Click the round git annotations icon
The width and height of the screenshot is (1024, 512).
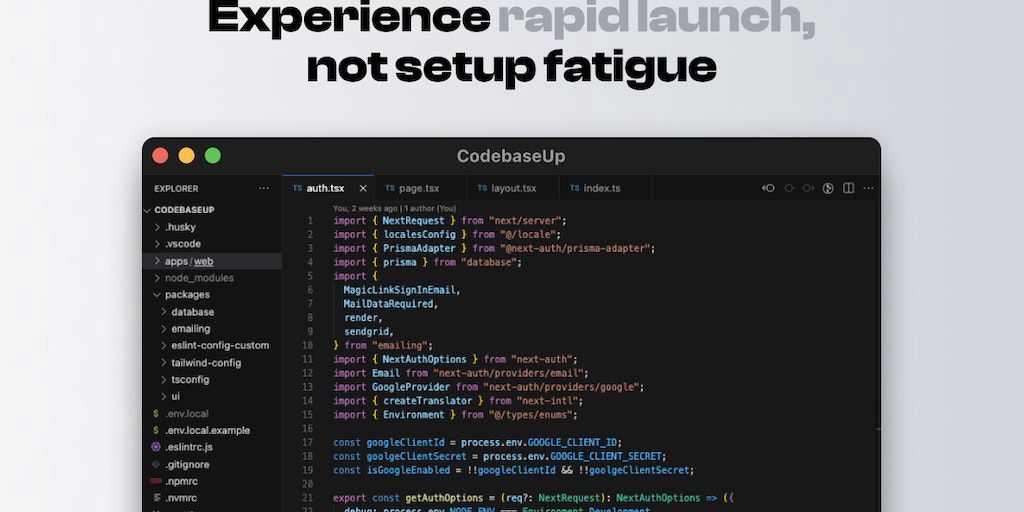(x=828, y=188)
